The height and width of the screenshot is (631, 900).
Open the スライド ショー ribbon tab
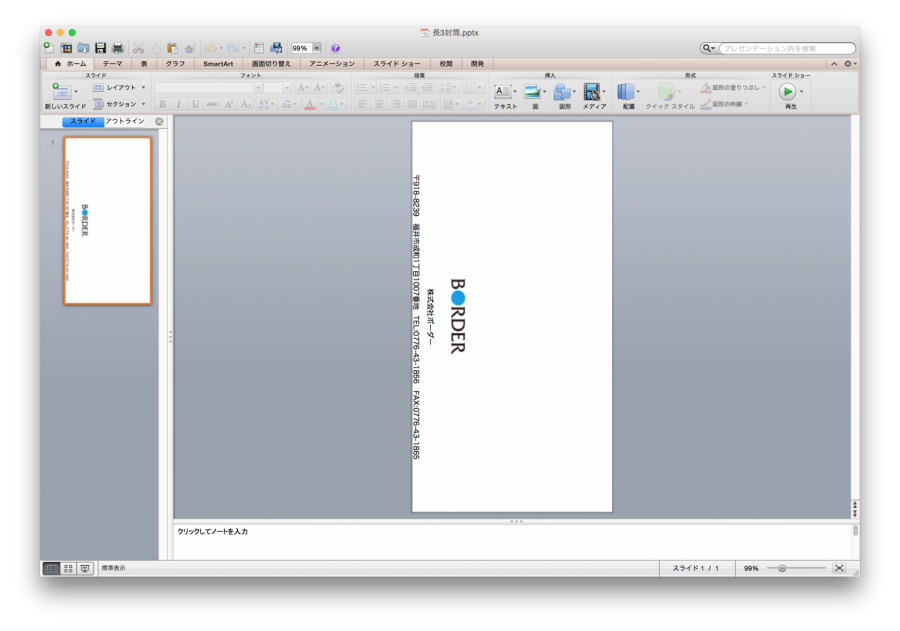coord(397,64)
